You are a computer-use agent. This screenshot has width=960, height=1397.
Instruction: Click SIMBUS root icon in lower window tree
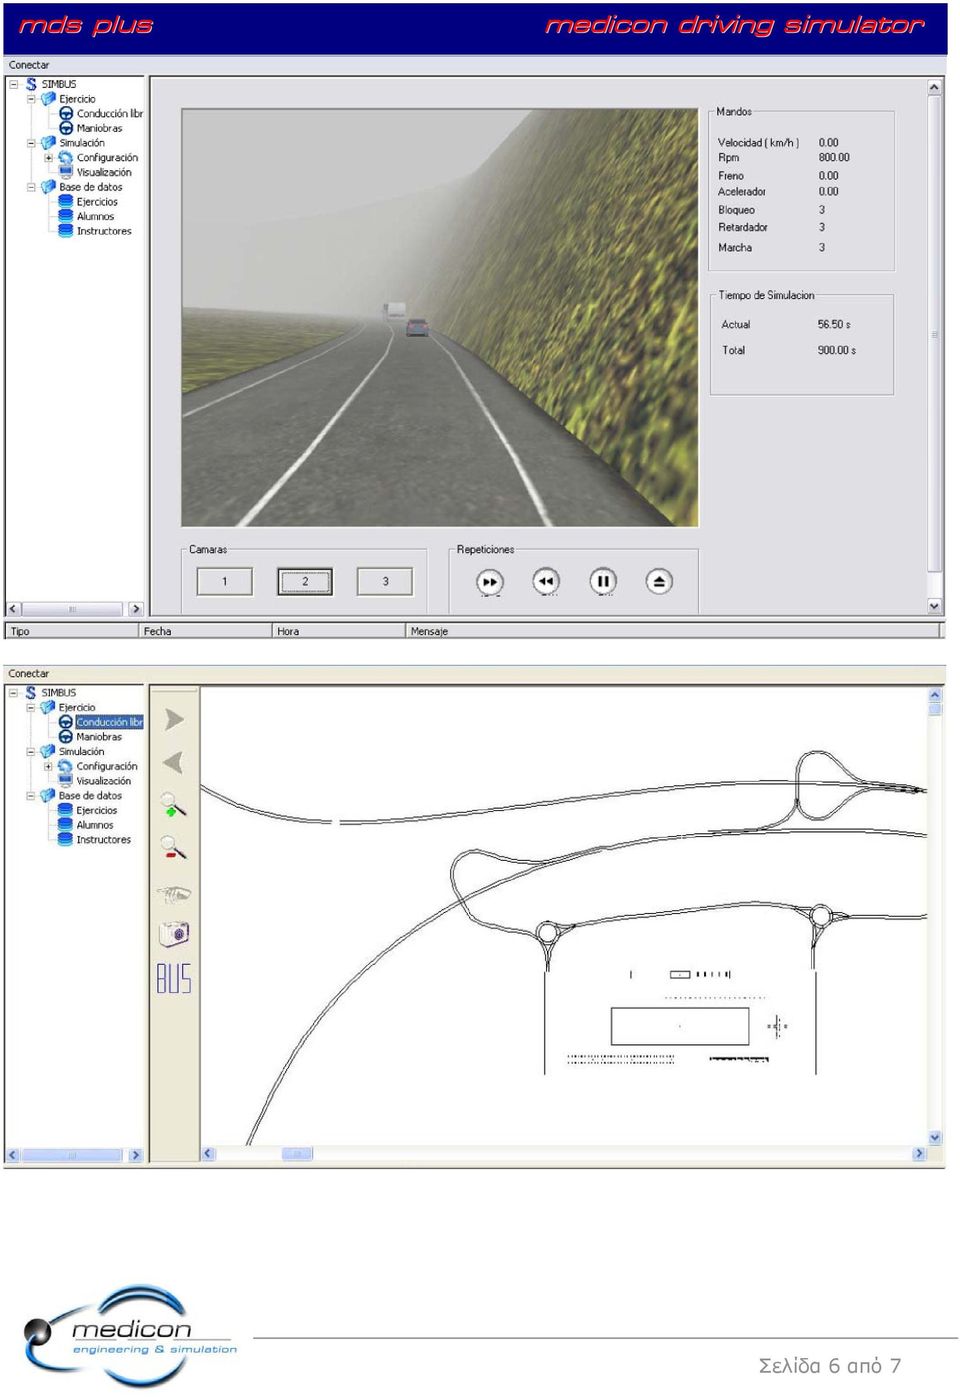point(31,692)
